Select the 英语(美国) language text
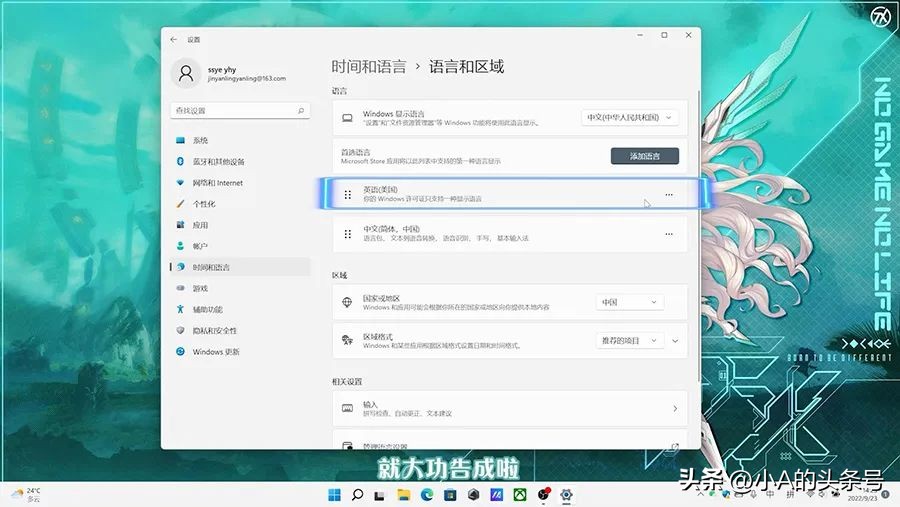 click(380, 189)
